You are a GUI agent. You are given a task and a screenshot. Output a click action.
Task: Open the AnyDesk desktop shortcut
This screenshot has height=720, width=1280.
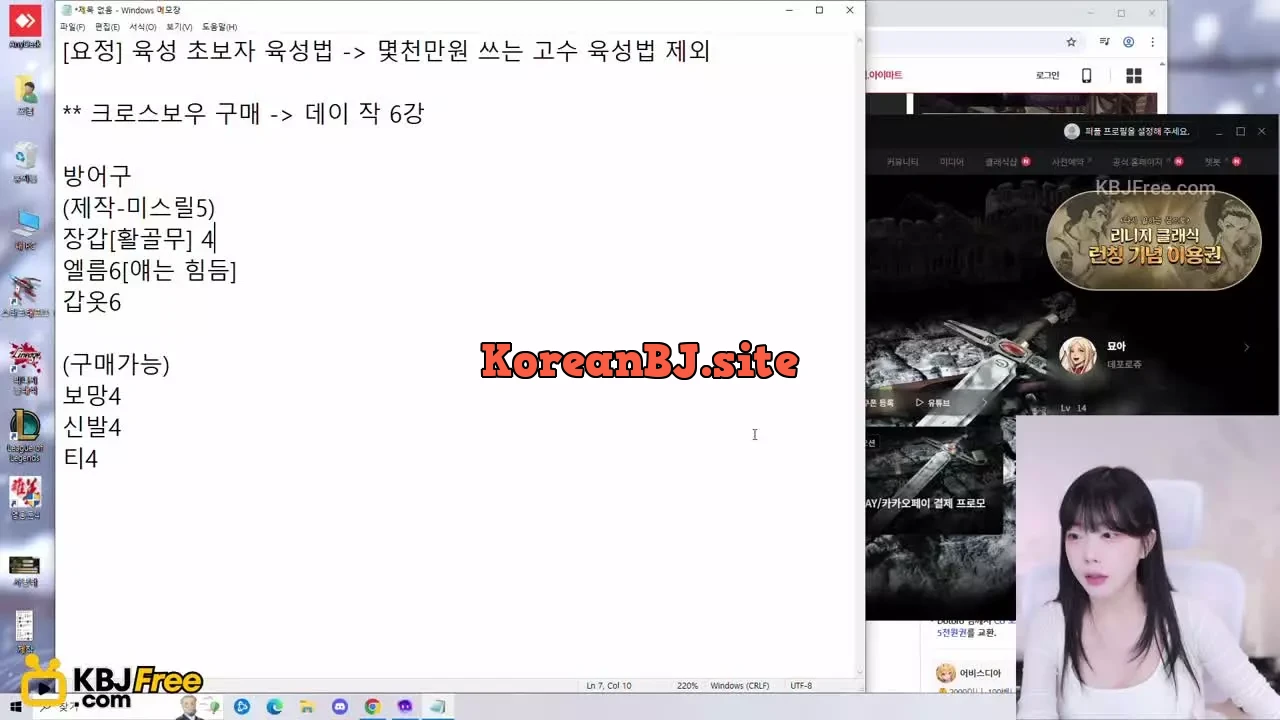point(24,26)
